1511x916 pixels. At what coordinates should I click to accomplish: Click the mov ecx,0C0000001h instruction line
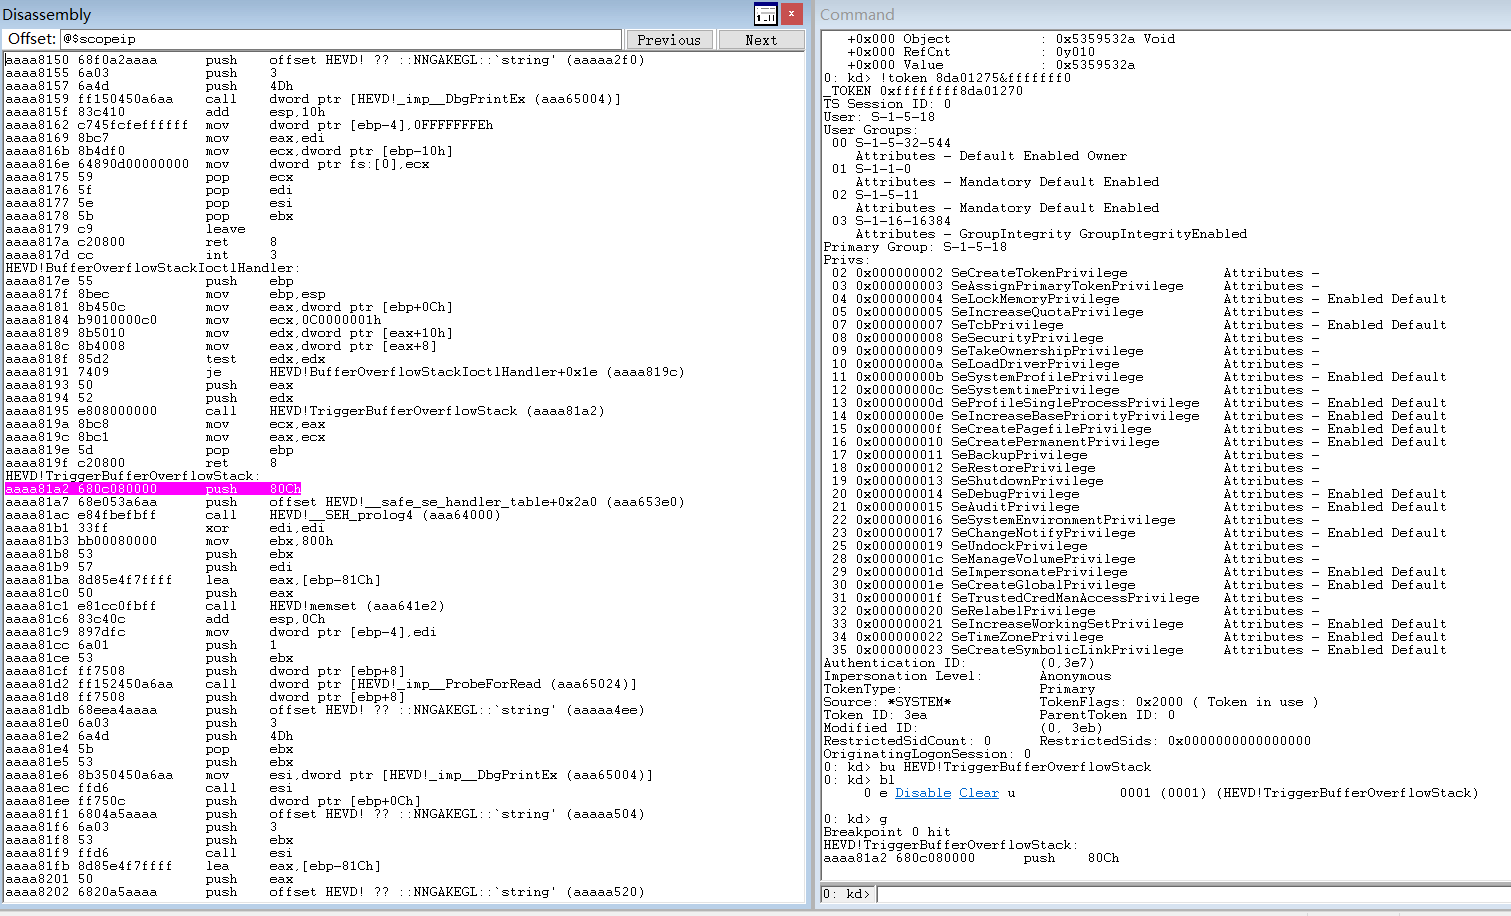coord(193,320)
